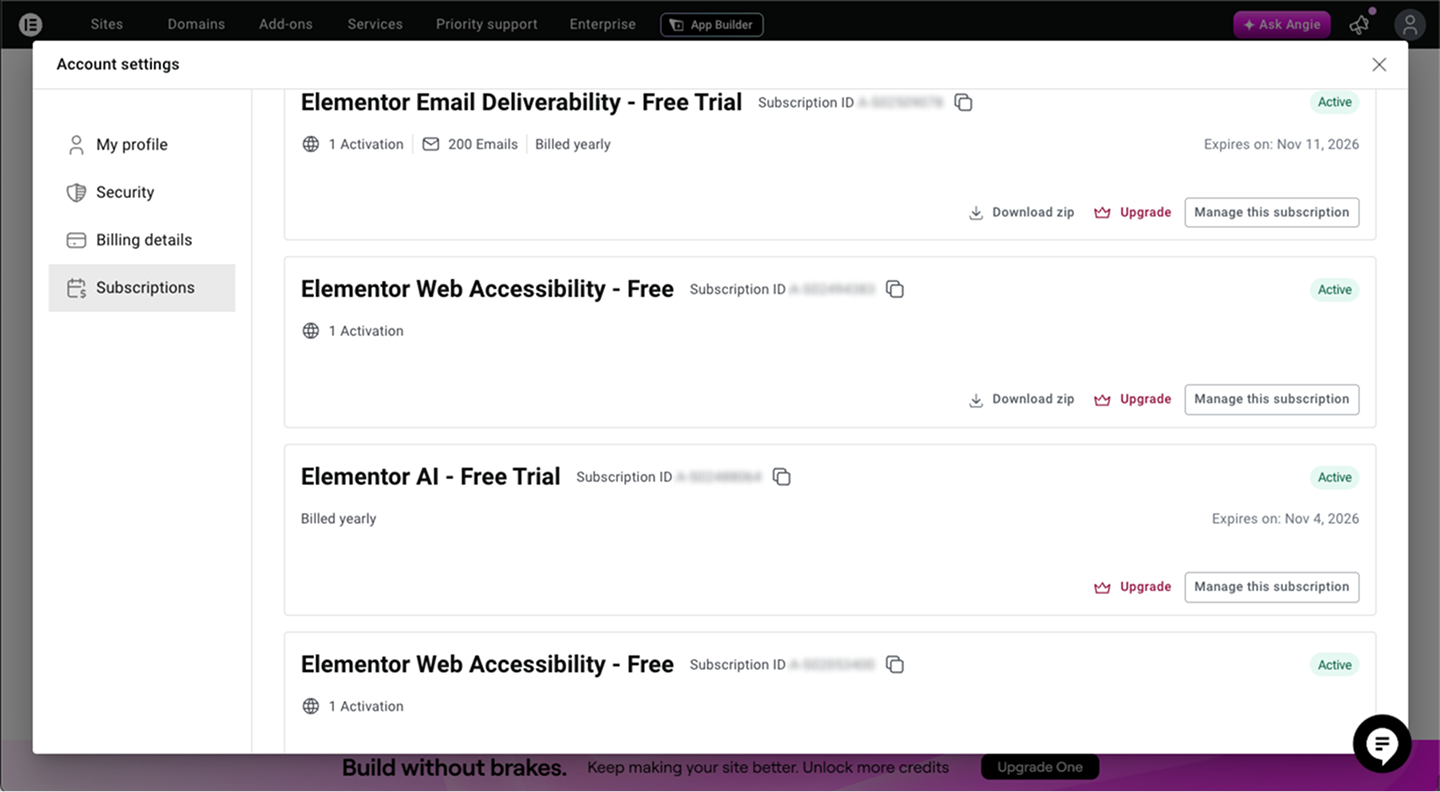Image resolution: width=1440 pixels, height=792 pixels.
Task: Upgrade the Elementor AI Free Trial
Action: [1133, 587]
